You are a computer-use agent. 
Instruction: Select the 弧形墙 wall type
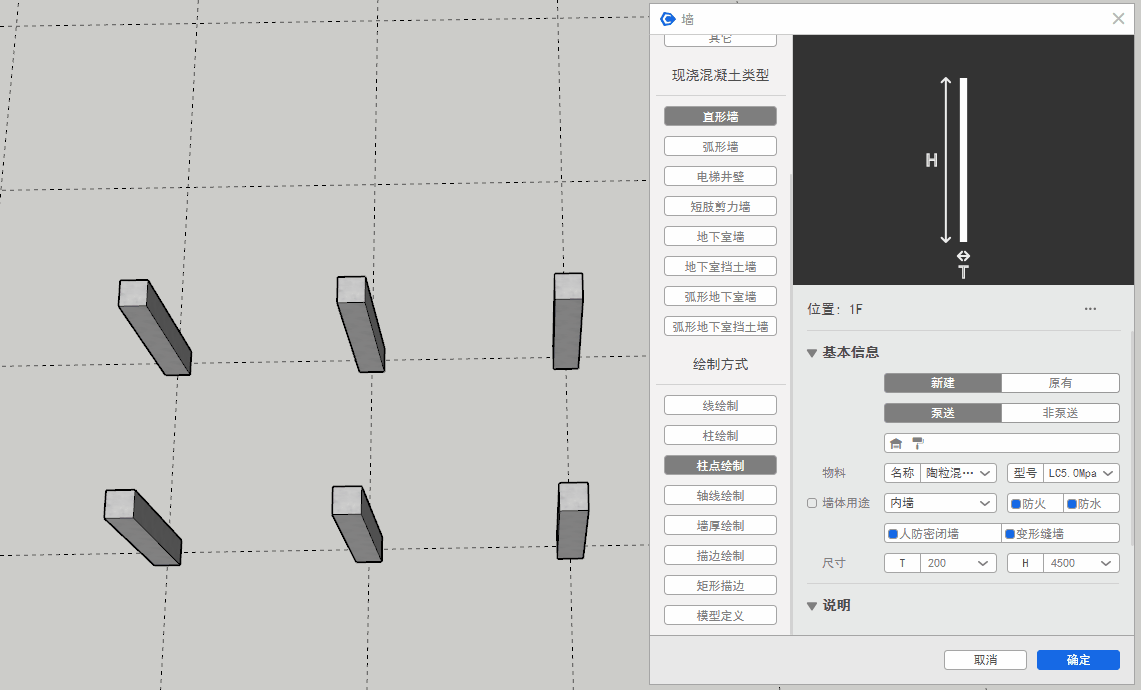[x=720, y=146]
